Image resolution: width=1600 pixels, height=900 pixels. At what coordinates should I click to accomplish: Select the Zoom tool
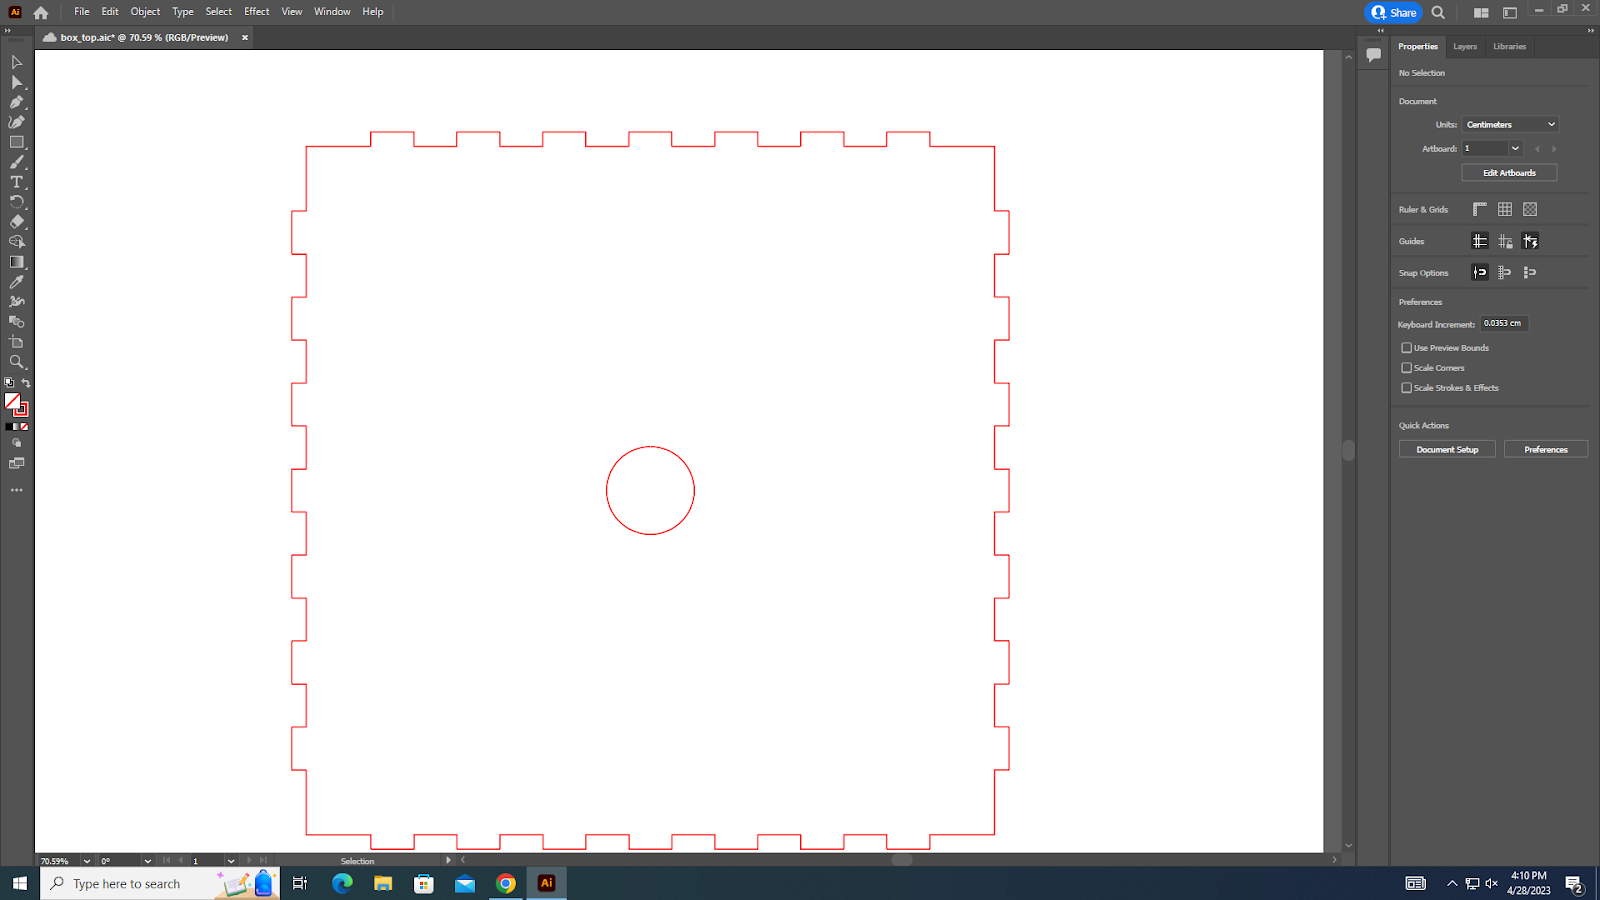[x=16, y=362]
